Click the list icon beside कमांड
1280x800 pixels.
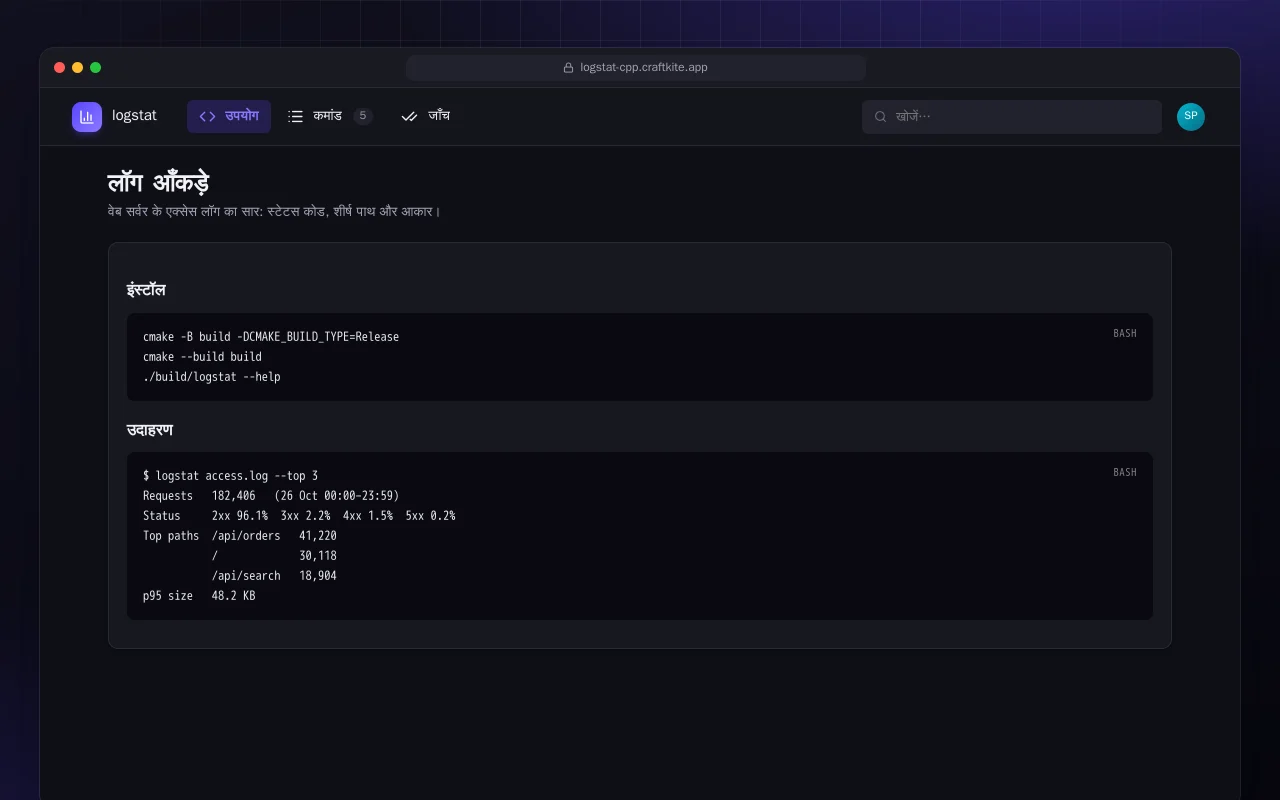(295, 116)
